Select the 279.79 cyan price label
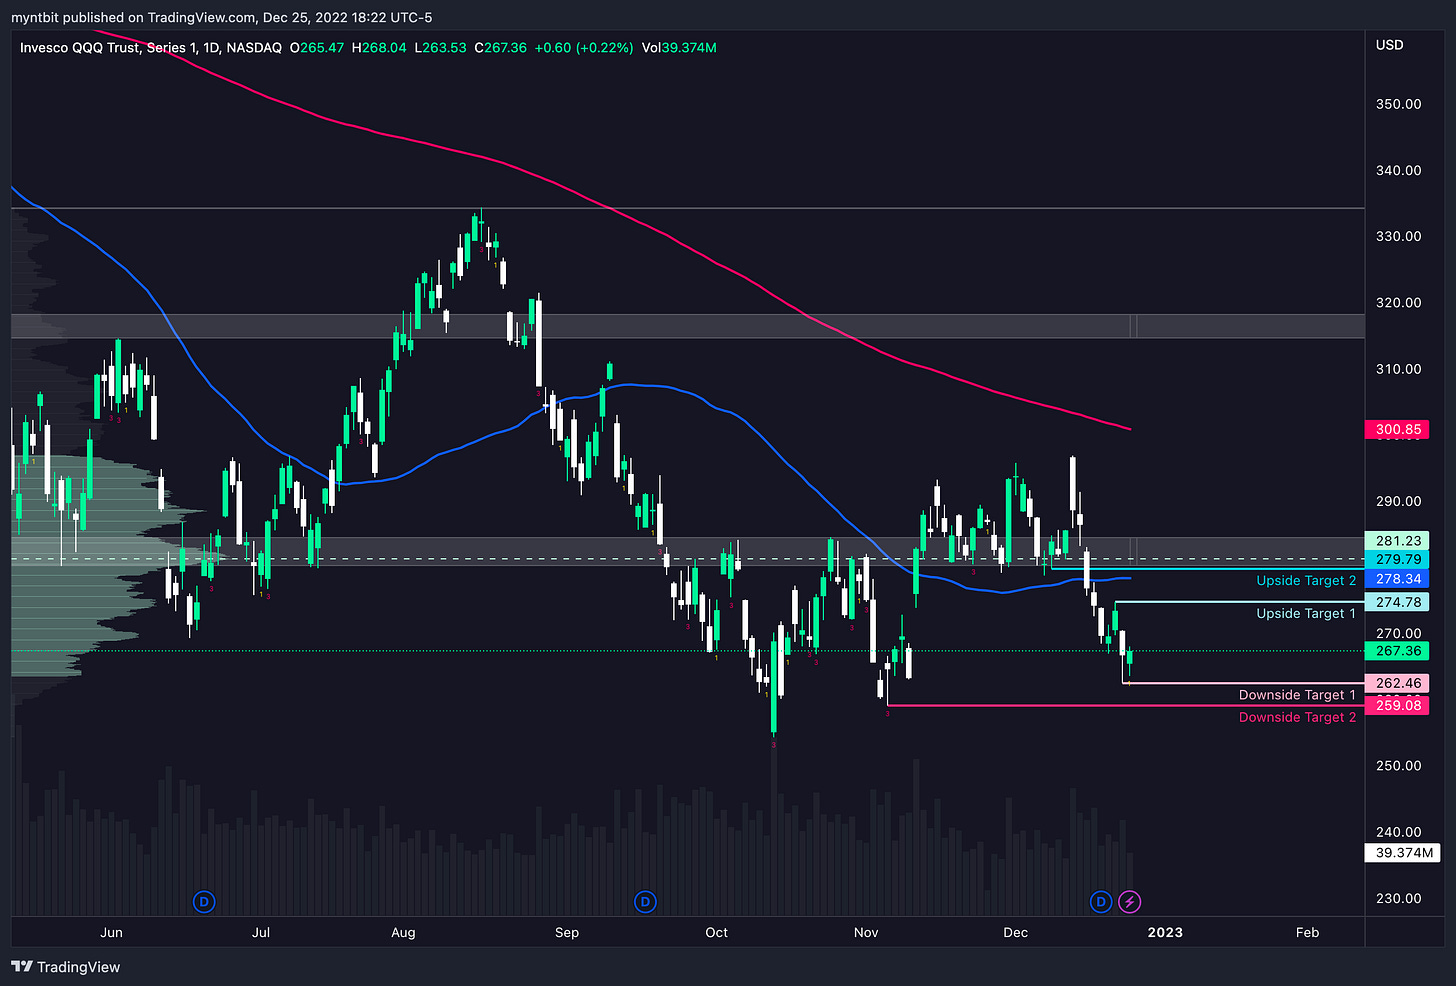 click(1397, 560)
